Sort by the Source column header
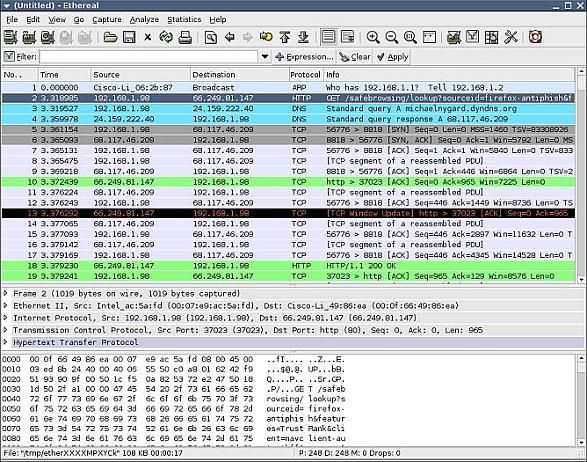Screen dimensions: 587x462 click(140, 75)
